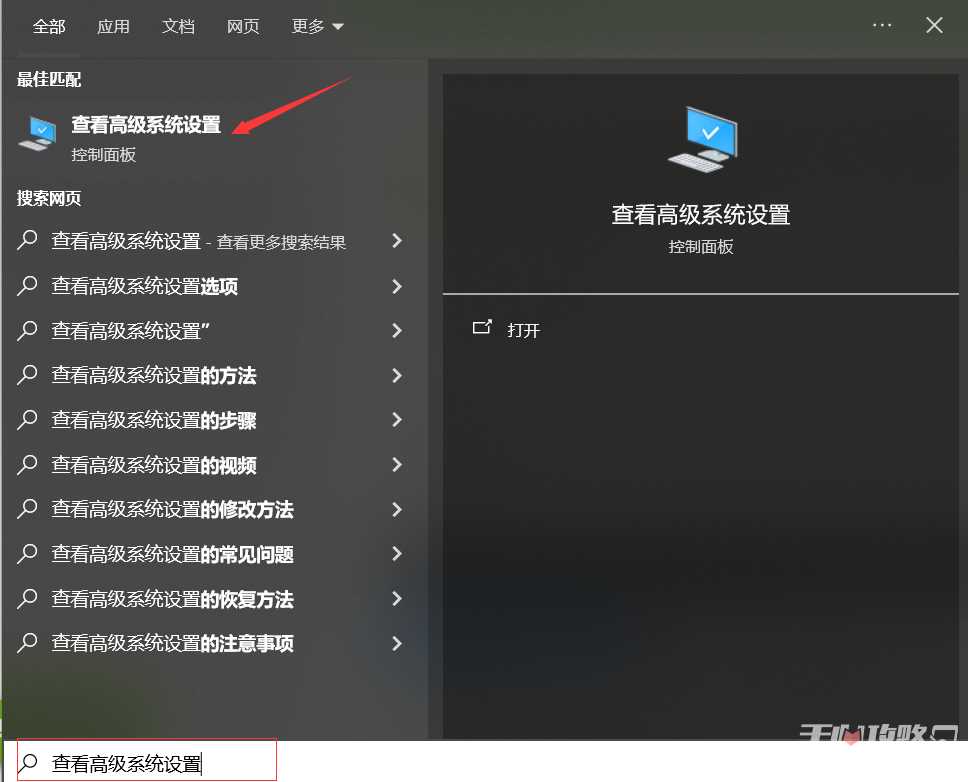Image resolution: width=968 pixels, height=782 pixels.
Task: Open the three-dots options menu
Action: tap(882, 25)
